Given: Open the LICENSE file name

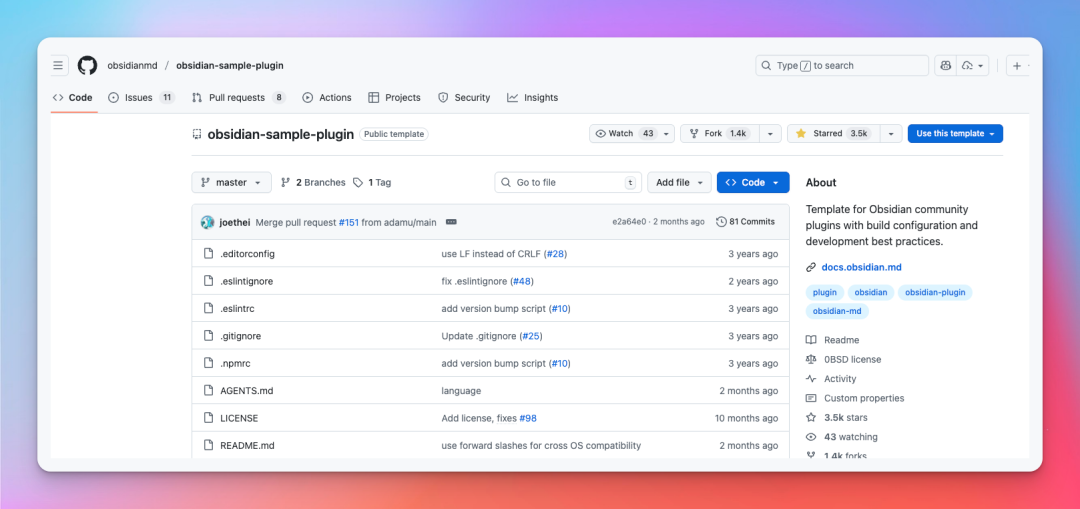Looking at the screenshot, I should click(x=239, y=418).
